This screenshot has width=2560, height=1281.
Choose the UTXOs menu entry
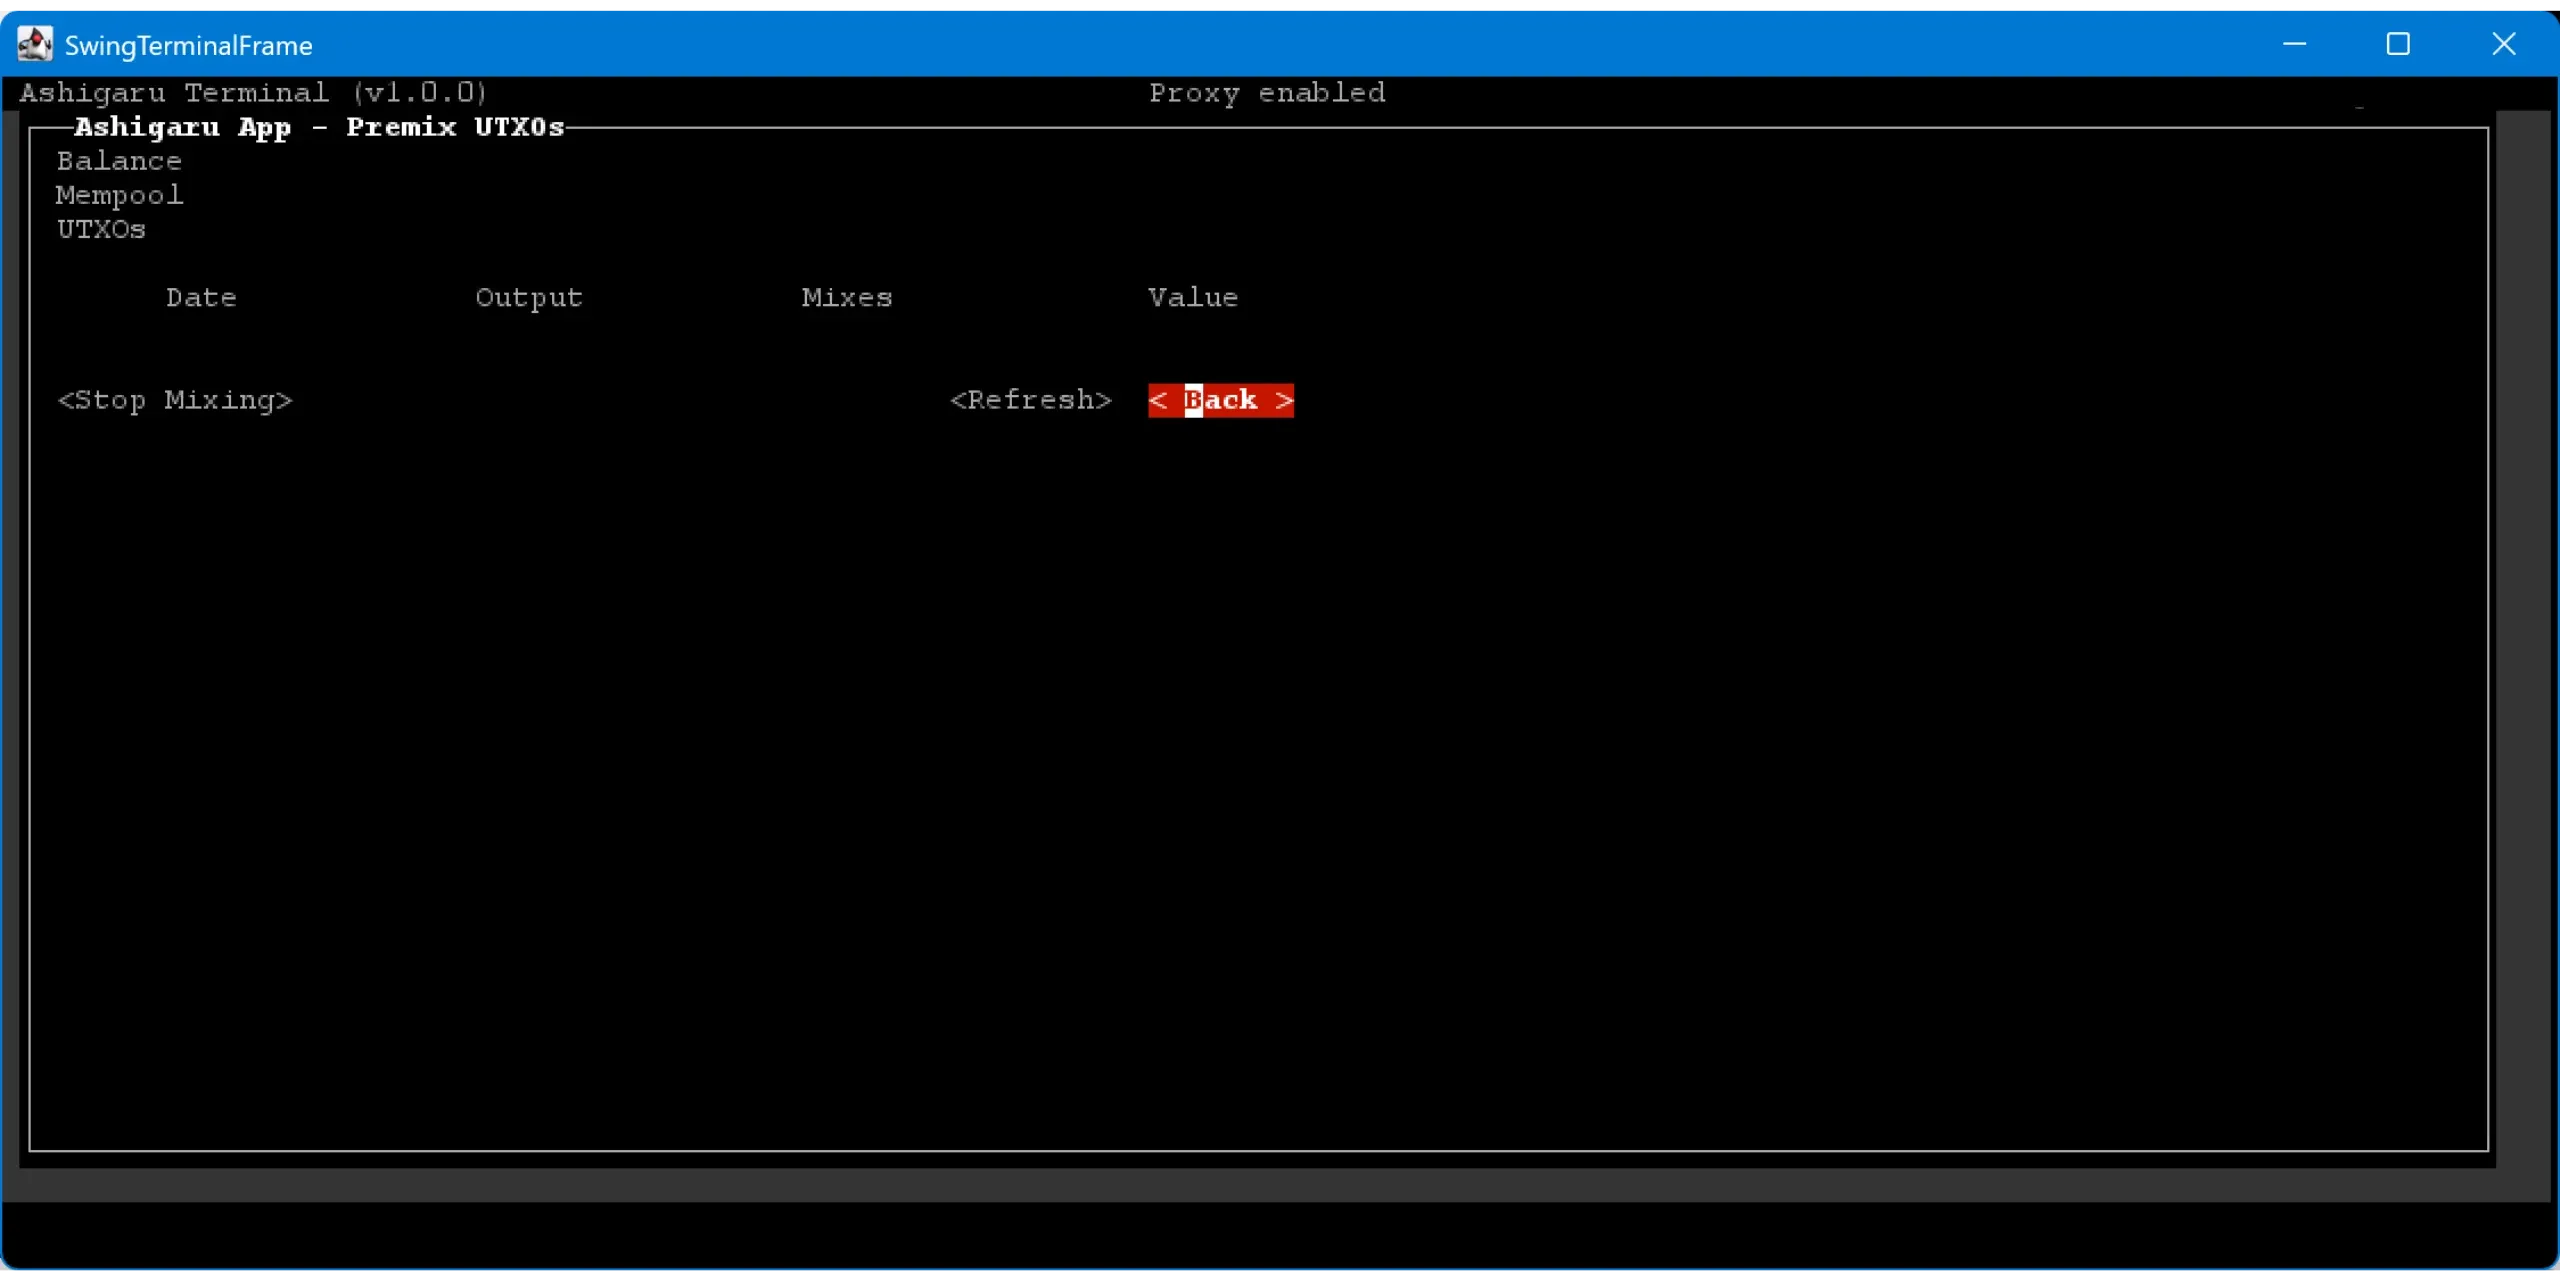(101, 229)
